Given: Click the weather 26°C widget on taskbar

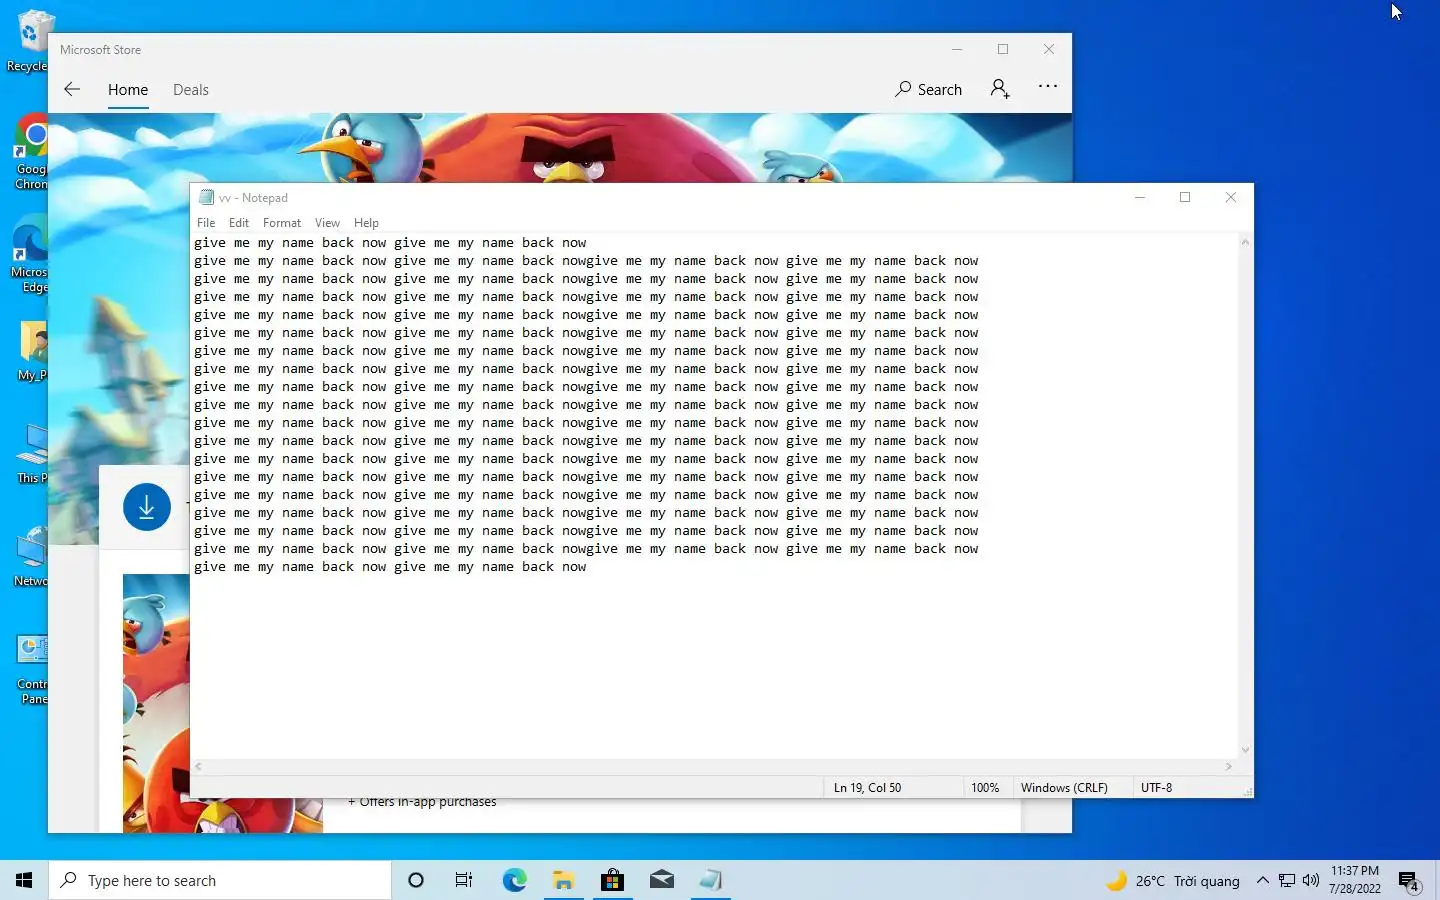Looking at the screenshot, I should coord(1173,881).
